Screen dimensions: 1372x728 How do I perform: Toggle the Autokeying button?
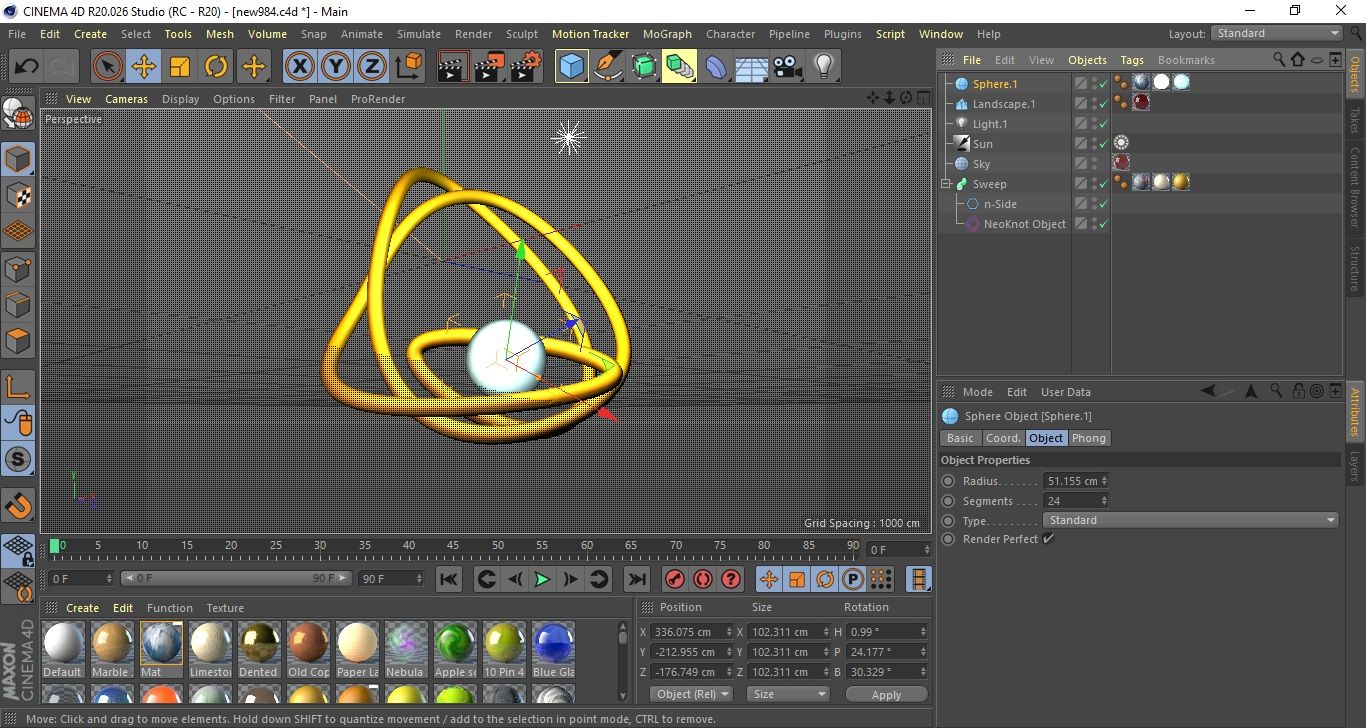tap(703, 579)
